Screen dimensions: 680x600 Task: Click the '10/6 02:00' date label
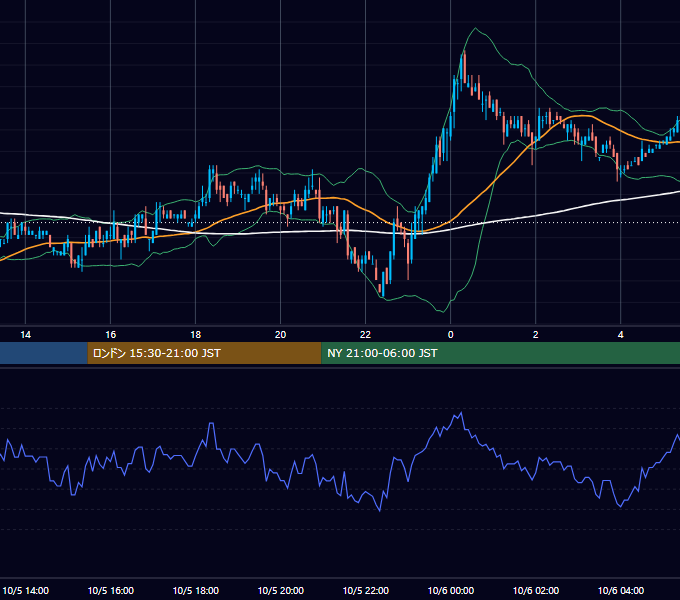(x=536, y=590)
